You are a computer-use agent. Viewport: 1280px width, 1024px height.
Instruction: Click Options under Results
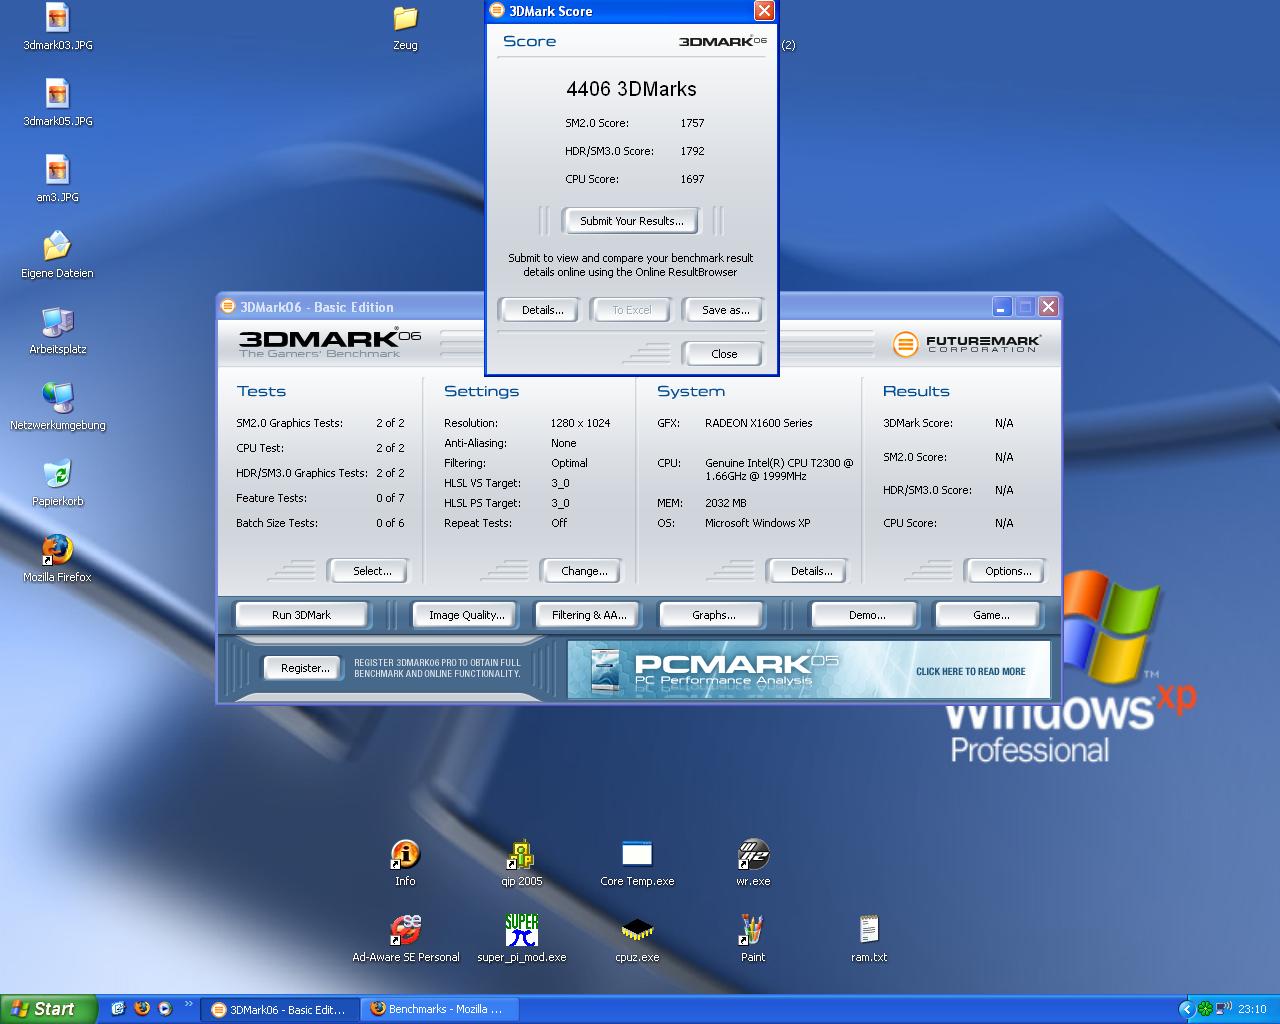click(1007, 571)
